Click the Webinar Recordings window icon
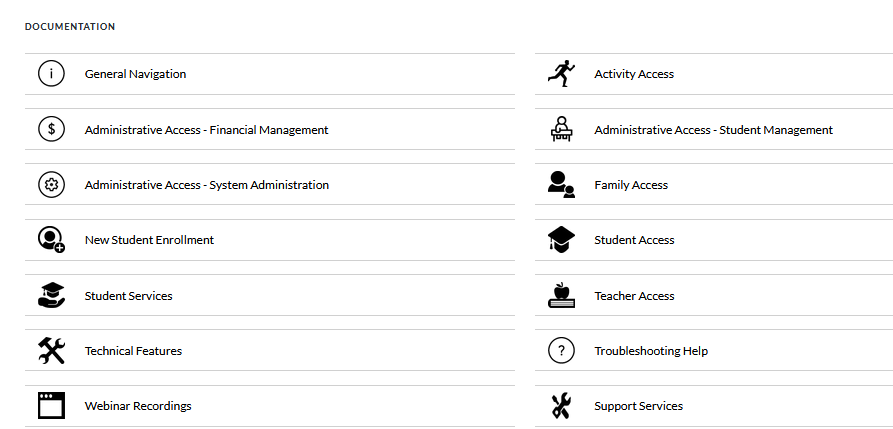Image resolution: width=893 pixels, height=429 pixels. (x=51, y=406)
